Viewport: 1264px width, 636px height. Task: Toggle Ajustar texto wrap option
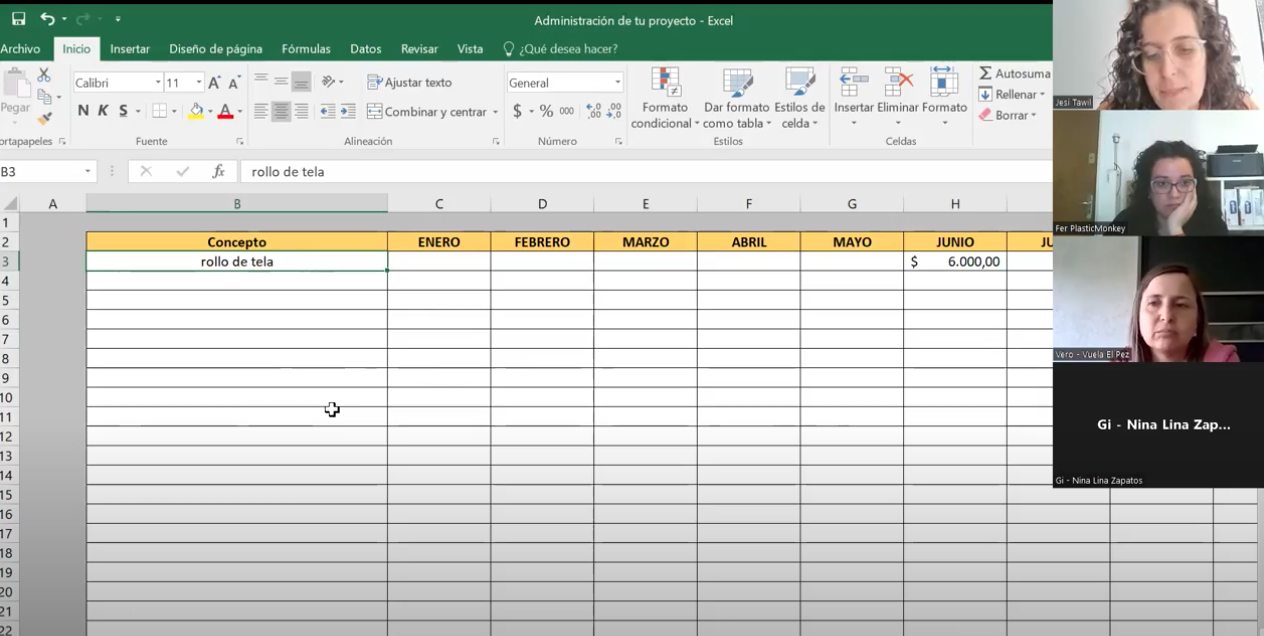pos(409,82)
